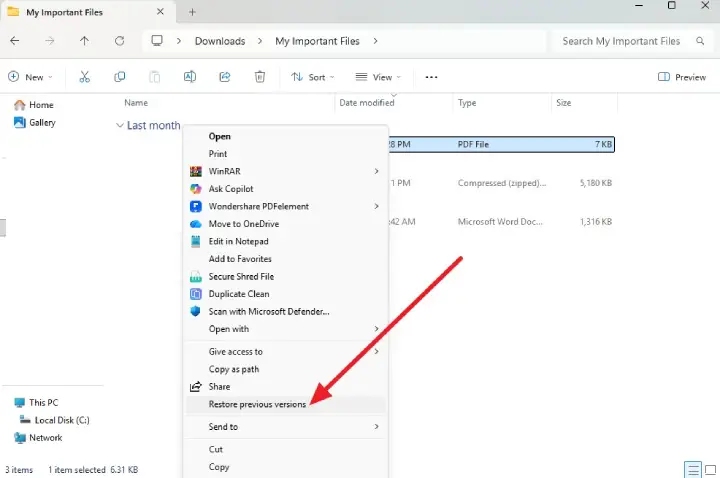Screen dimensions: 720x478
Task: Expand the Open with submenu arrow
Action: [377, 329]
